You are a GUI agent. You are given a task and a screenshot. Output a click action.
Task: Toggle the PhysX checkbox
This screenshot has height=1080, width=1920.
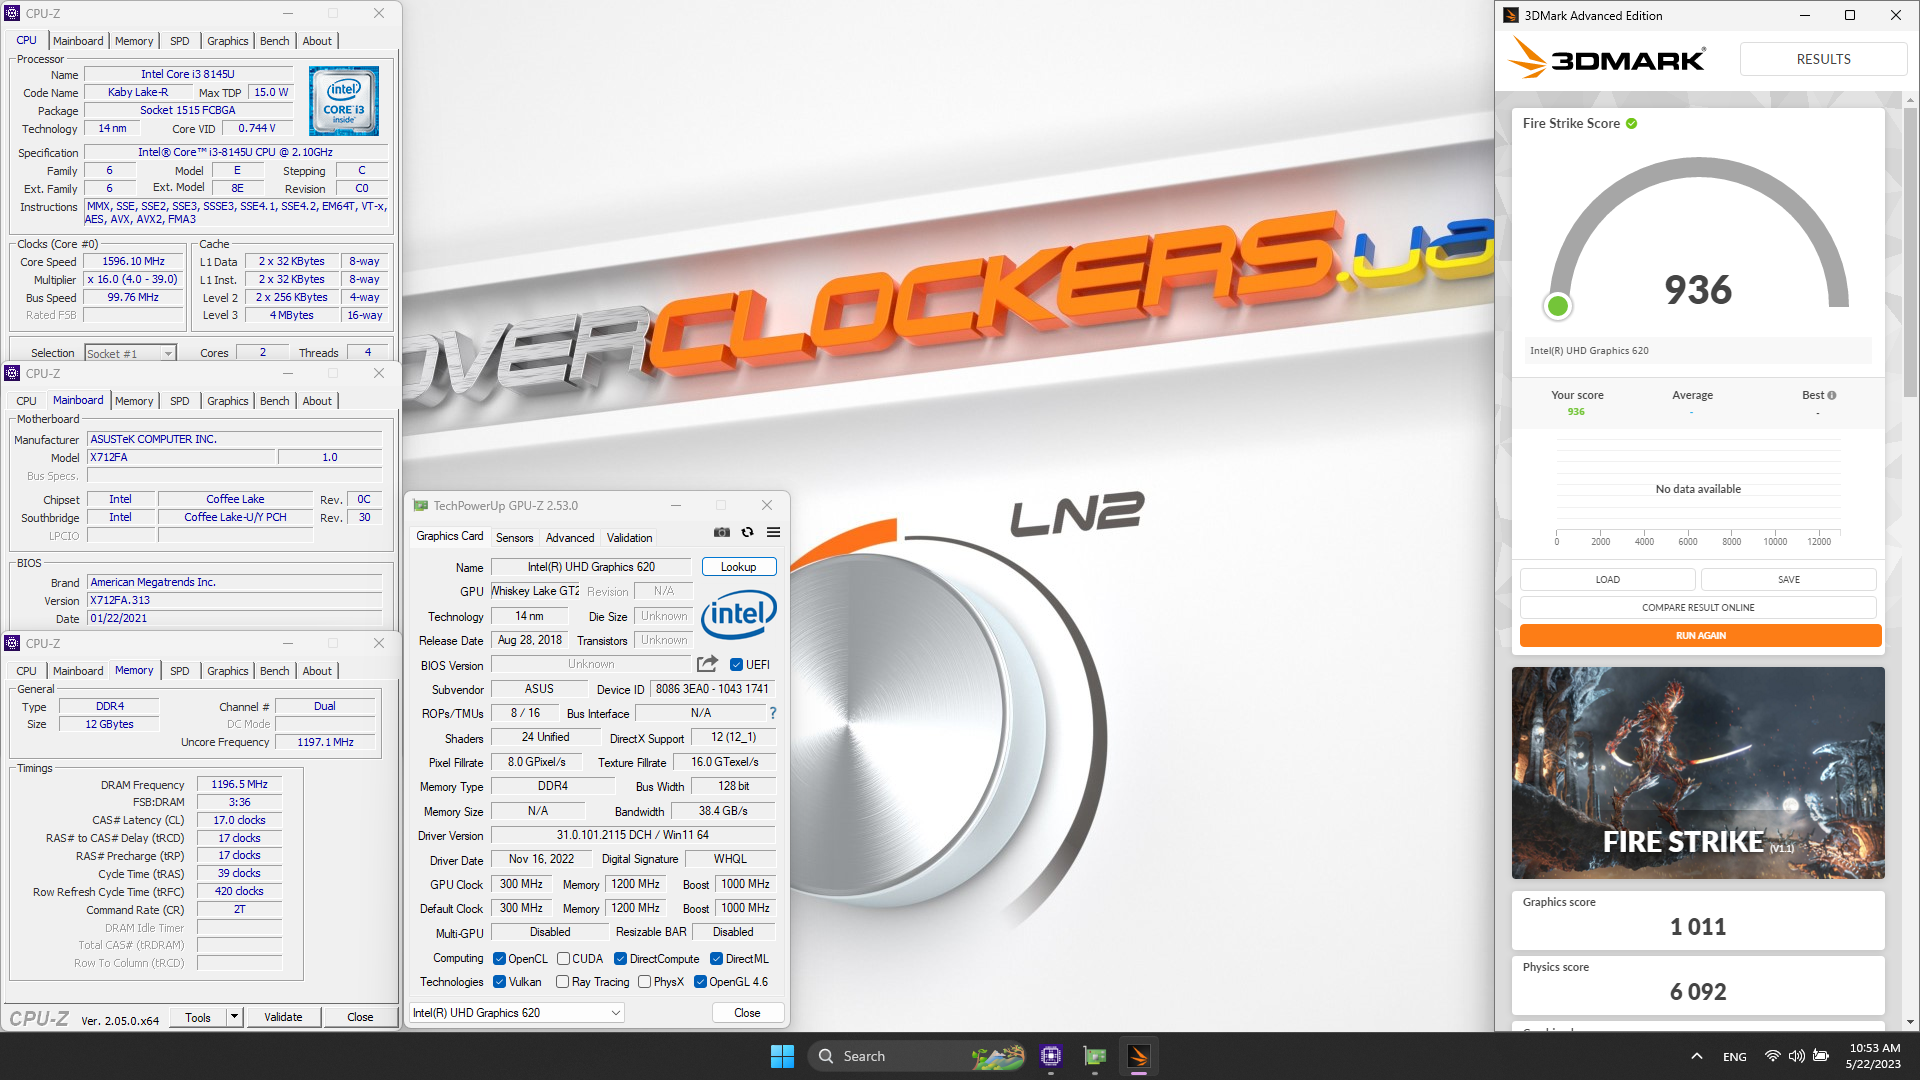[644, 982]
